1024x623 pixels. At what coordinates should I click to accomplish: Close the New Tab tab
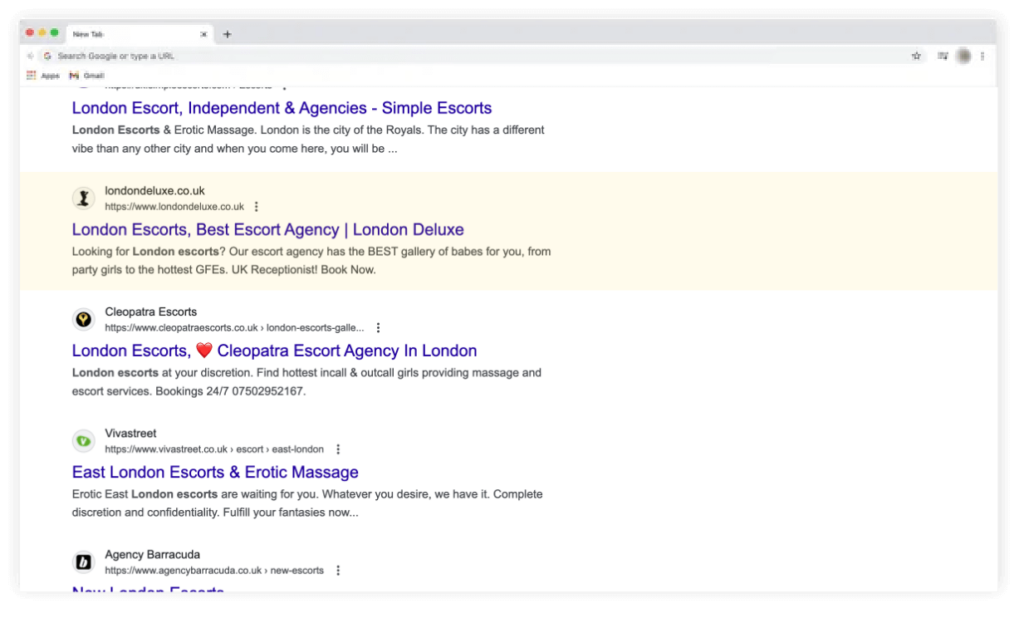point(204,34)
